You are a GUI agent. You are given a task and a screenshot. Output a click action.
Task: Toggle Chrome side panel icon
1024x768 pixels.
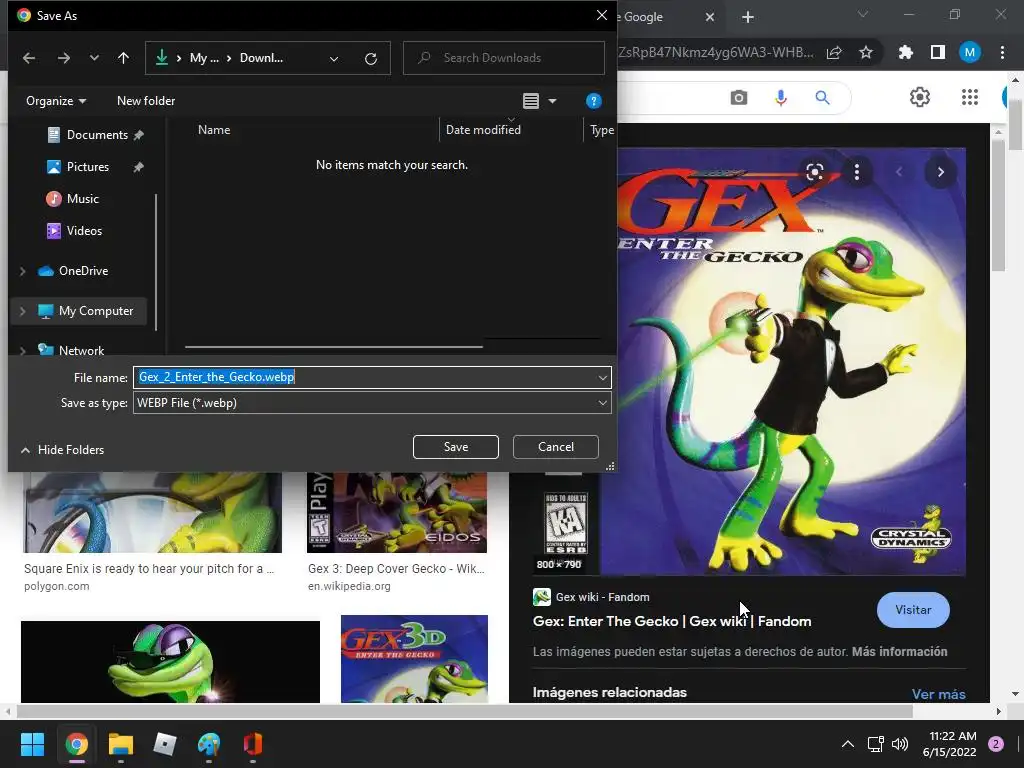click(x=938, y=52)
